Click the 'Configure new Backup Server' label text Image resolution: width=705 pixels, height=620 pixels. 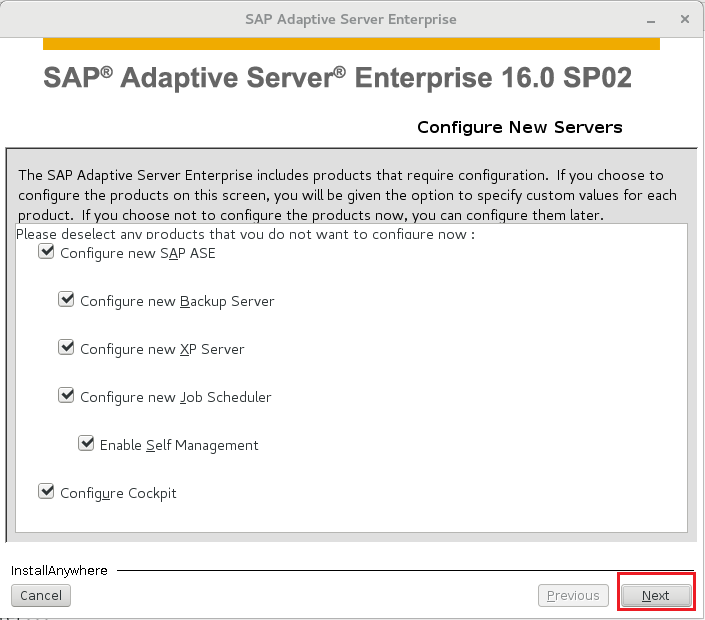(x=177, y=302)
